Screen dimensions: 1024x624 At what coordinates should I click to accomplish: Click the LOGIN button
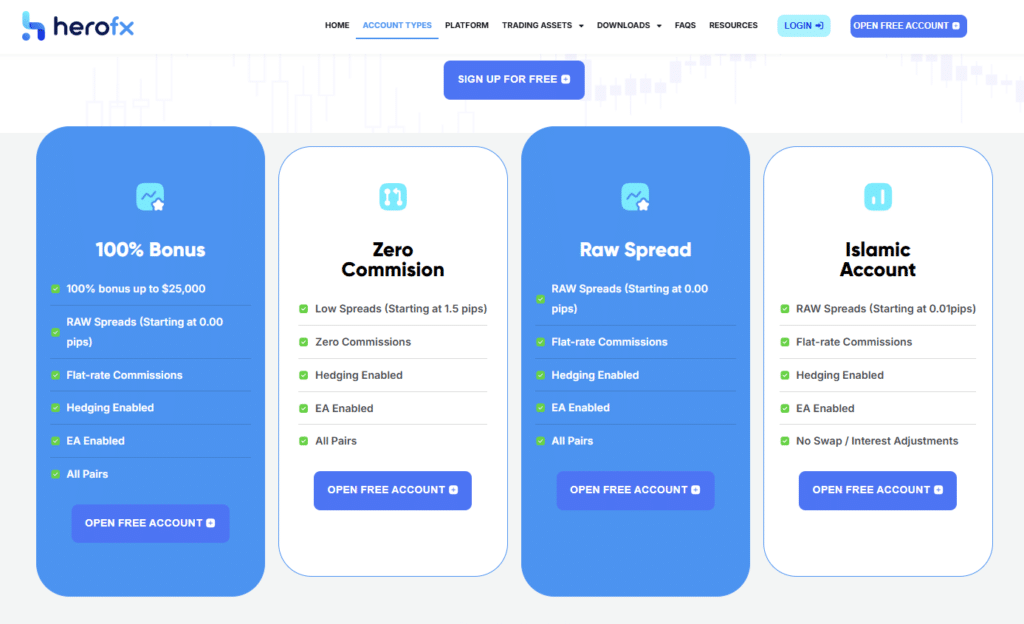click(803, 25)
